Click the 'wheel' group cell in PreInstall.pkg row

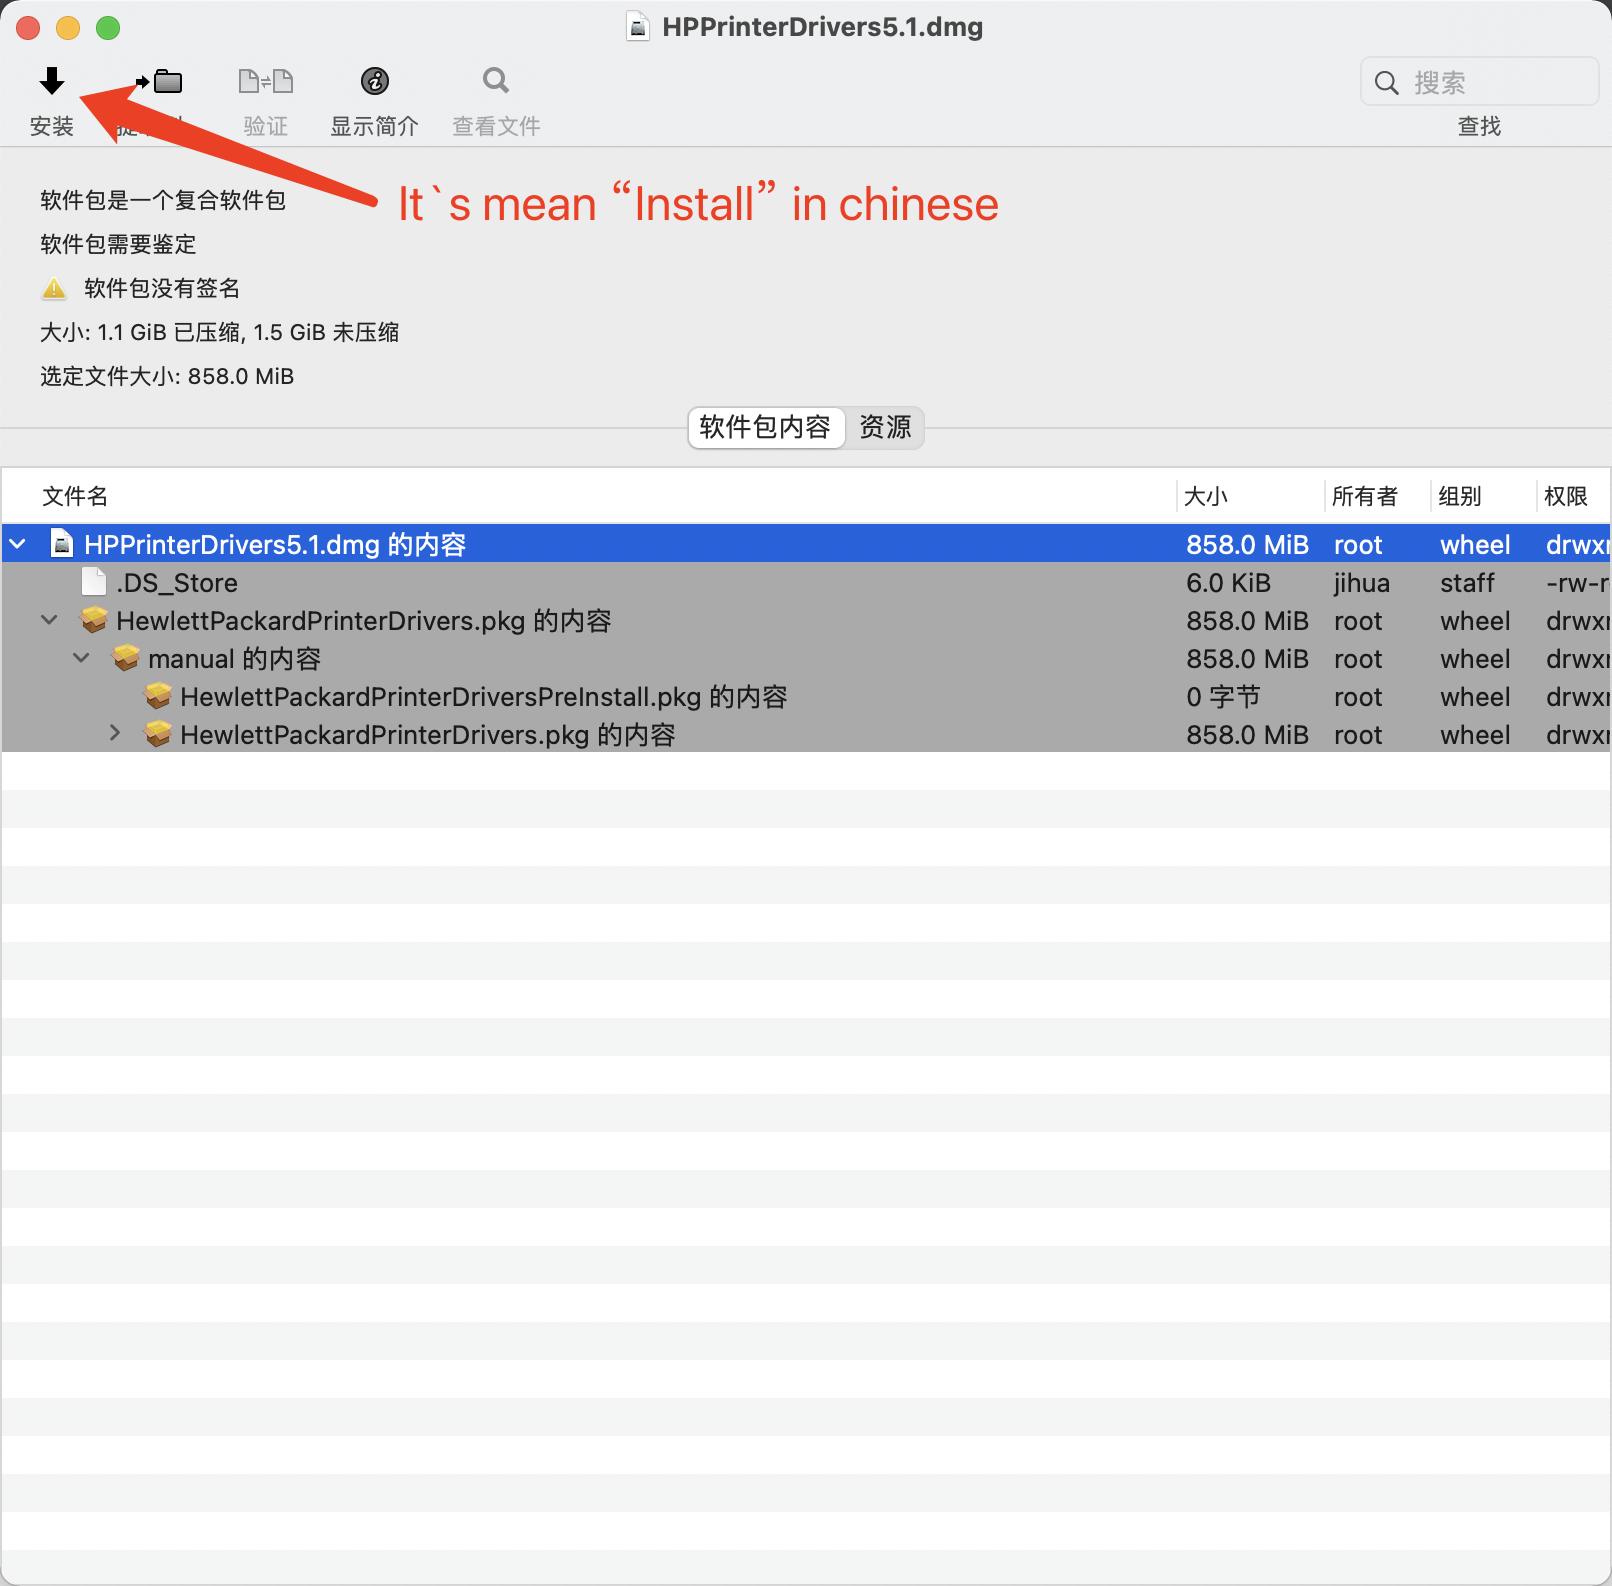tap(1475, 697)
